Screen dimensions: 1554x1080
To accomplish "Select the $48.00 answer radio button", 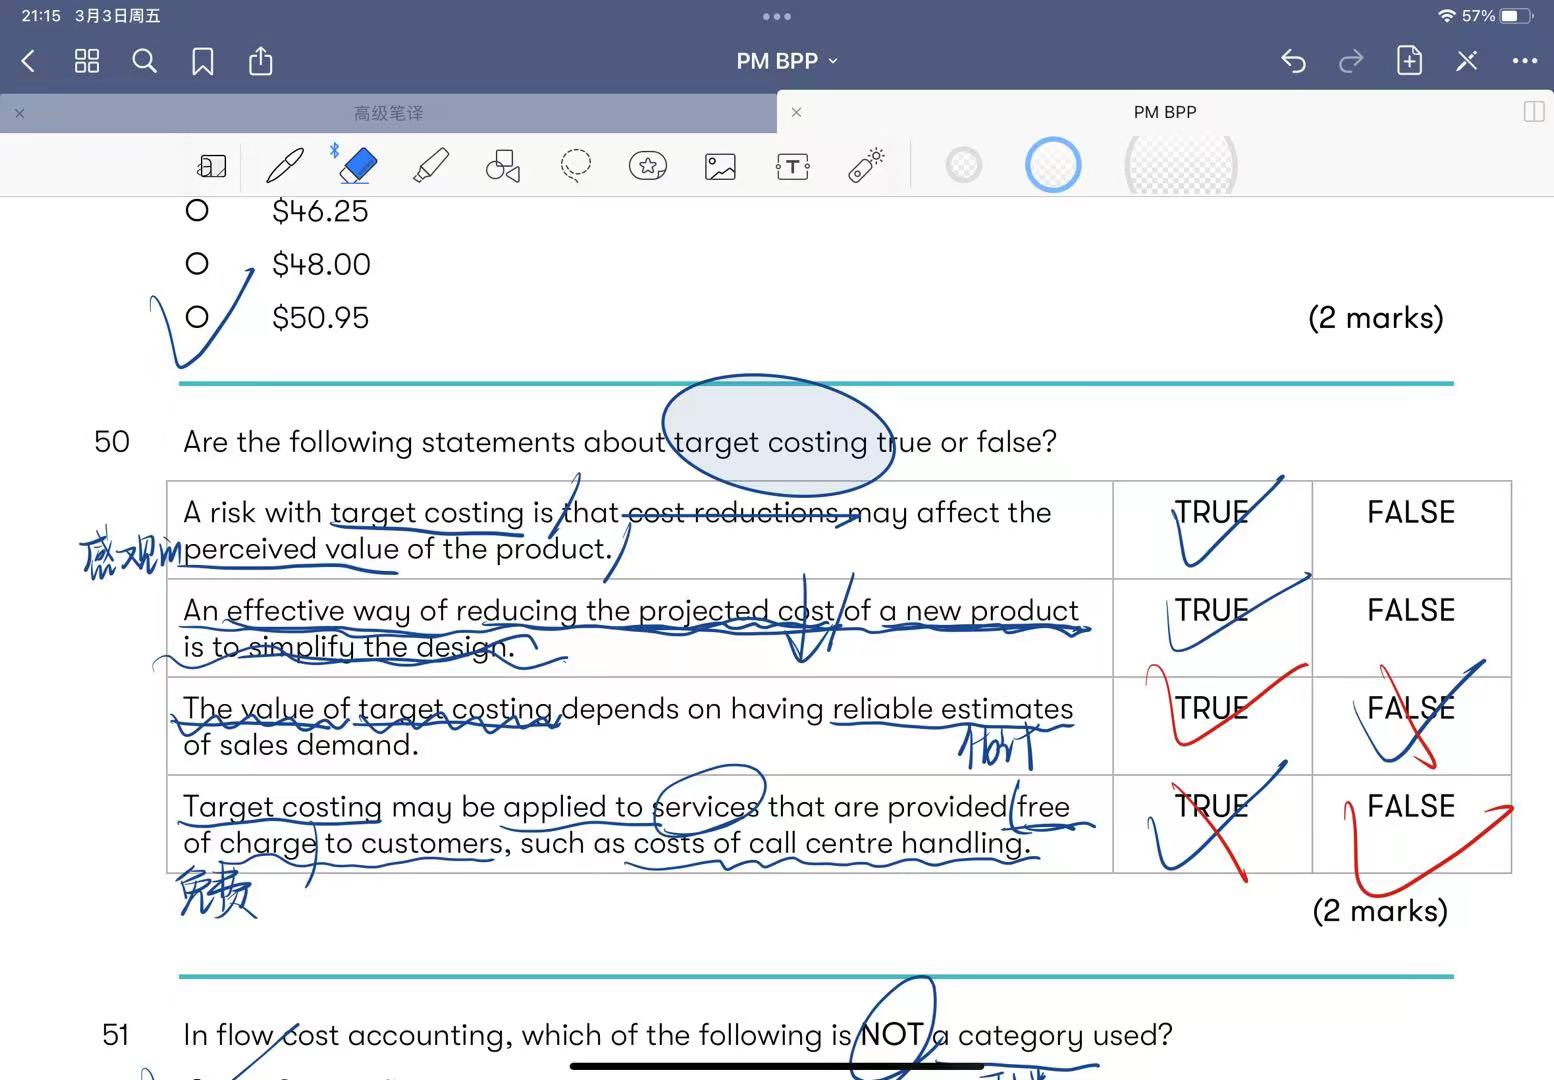I will [197, 264].
